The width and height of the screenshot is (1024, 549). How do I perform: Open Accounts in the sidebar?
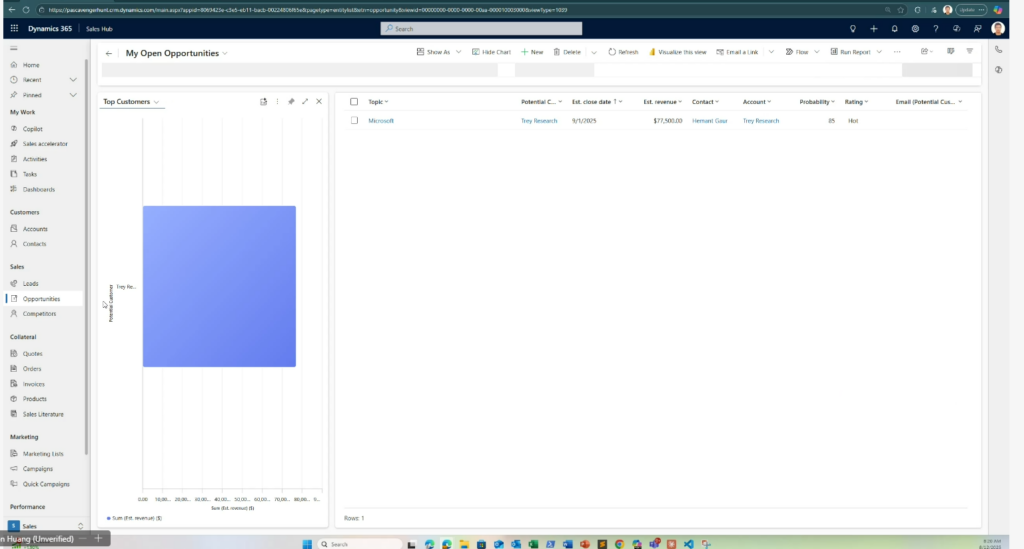(35, 229)
